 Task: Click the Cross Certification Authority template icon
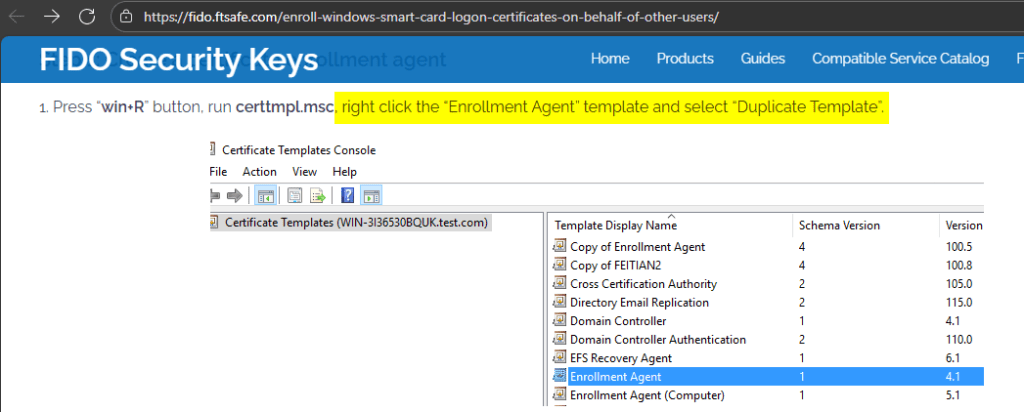coord(559,284)
